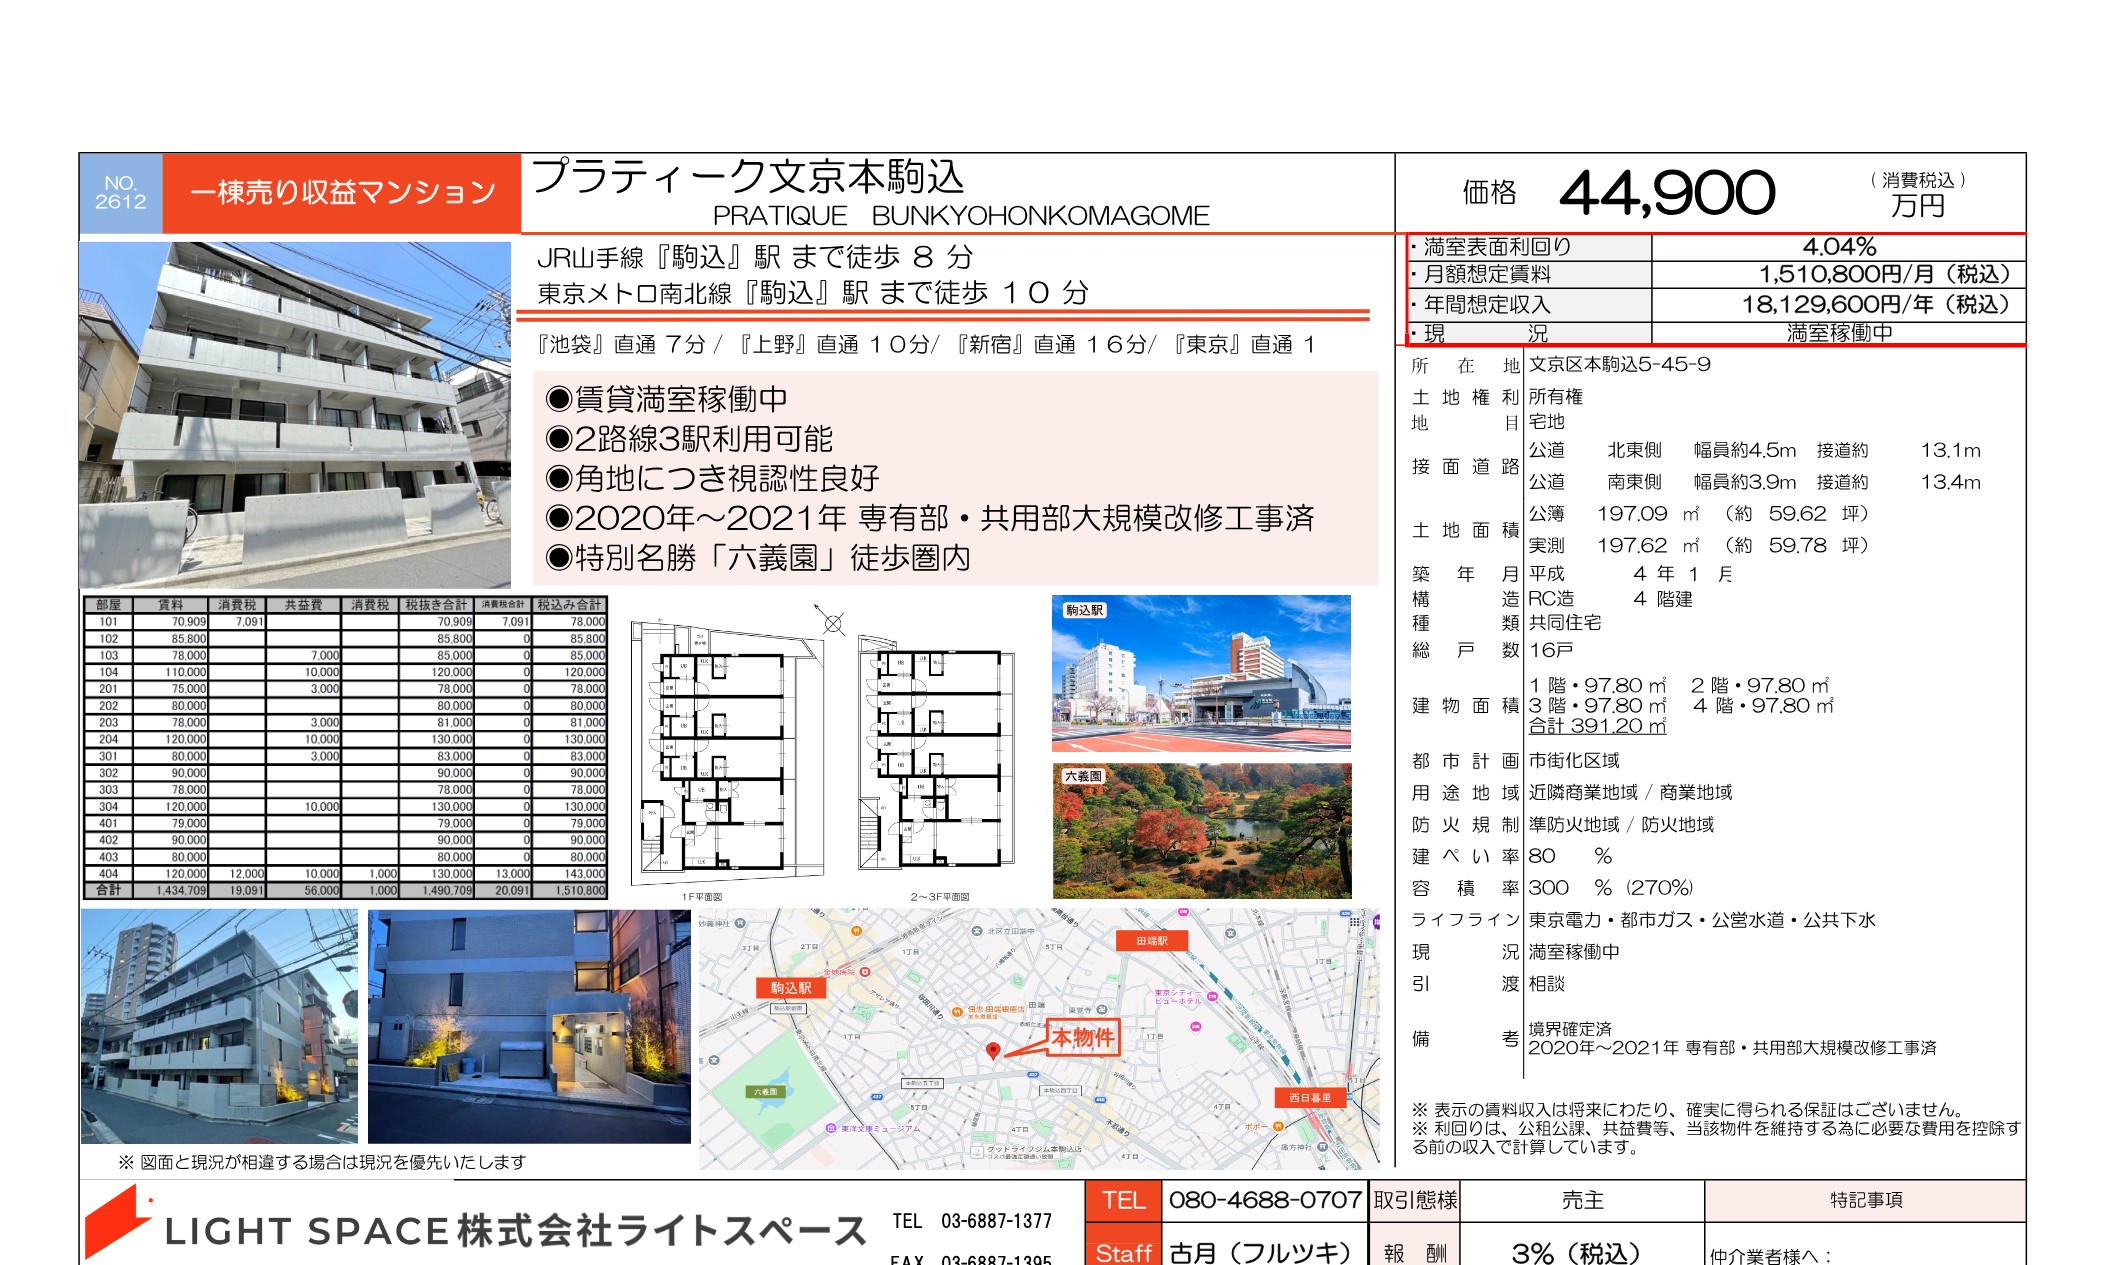Click the orange TEL badge
Screen dimensions: 2104x1265
tap(1127, 1200)
